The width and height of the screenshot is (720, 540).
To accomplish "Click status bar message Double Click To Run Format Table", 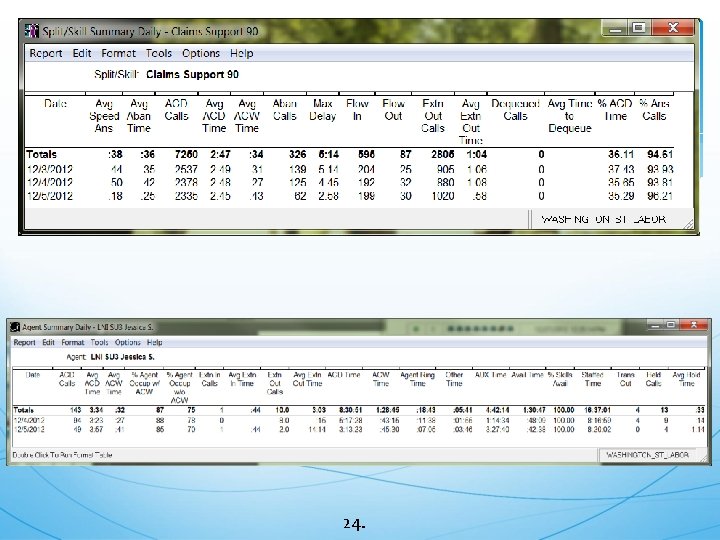I will click(x=62, y=455).
